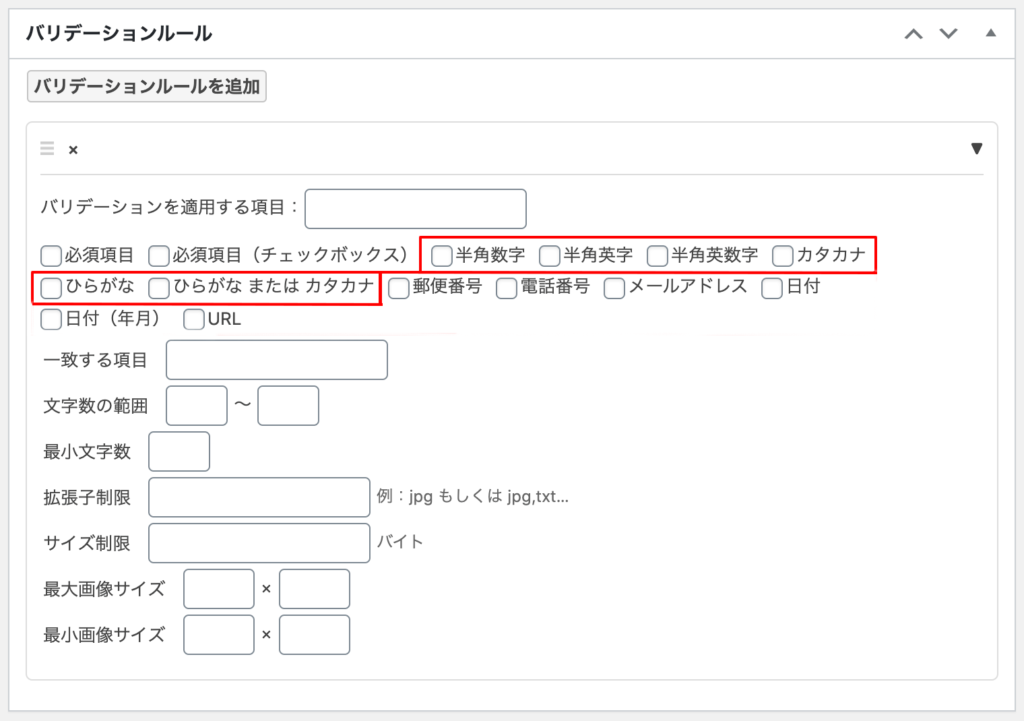Check the 電話番号 checkbox
The height and width of the screenshot is (721, 1024).
pos(507,287)
